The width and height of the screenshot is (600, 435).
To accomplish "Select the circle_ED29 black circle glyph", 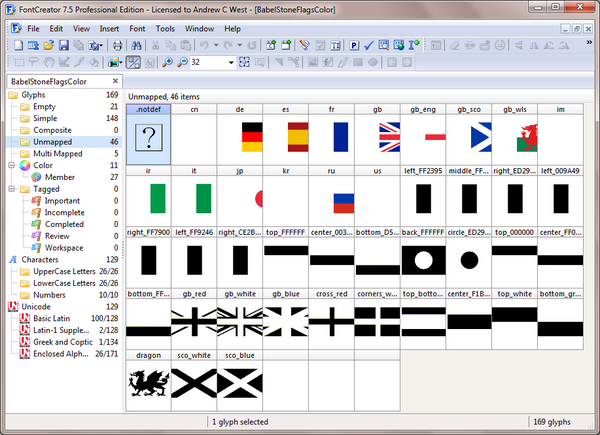I will [469, 257].
